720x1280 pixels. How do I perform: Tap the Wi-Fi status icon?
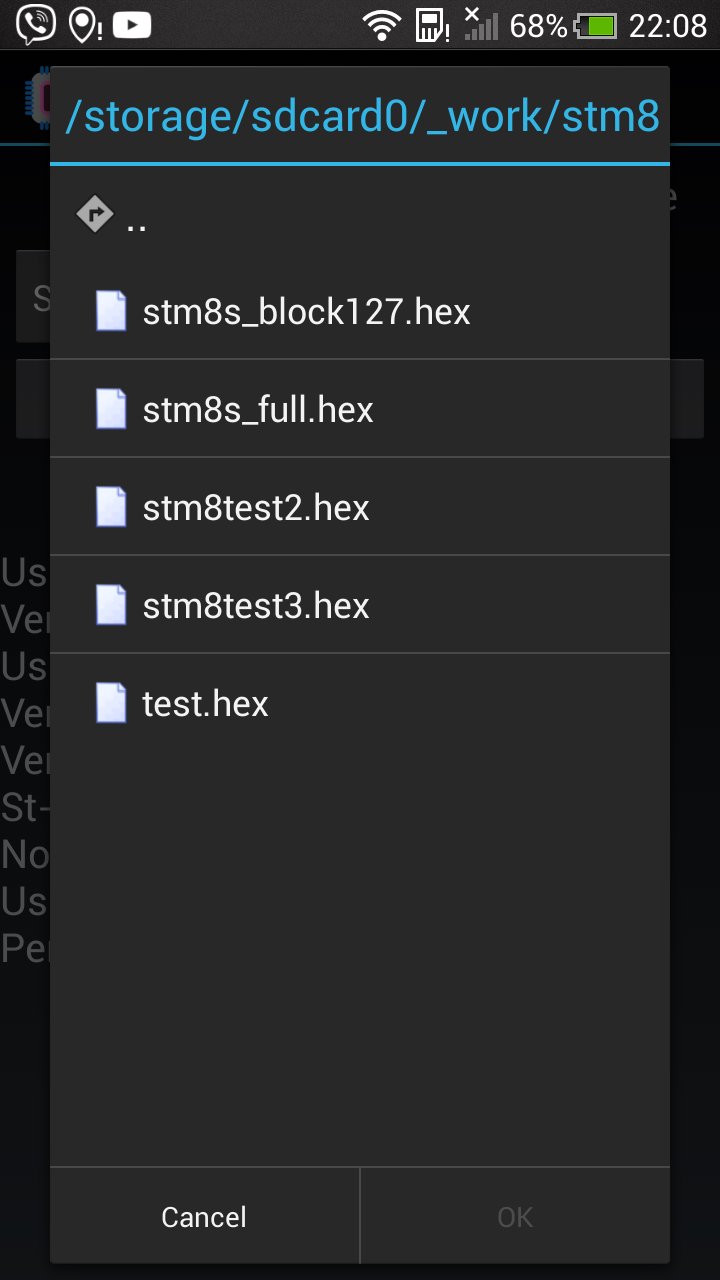(x=381, y=25)
